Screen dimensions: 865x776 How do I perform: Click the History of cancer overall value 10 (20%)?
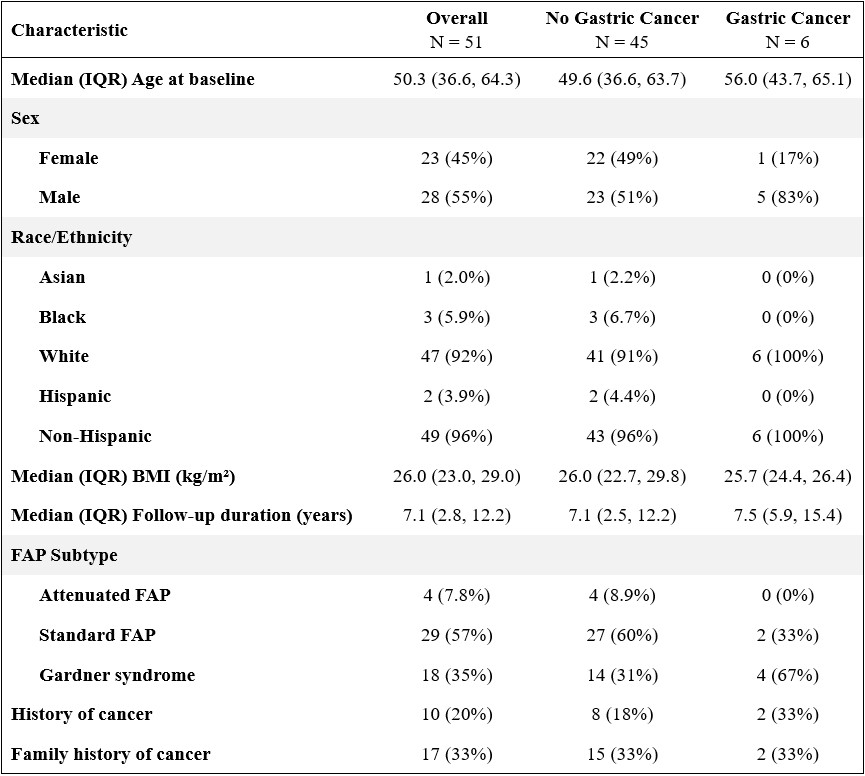click(x=457, y=715)
